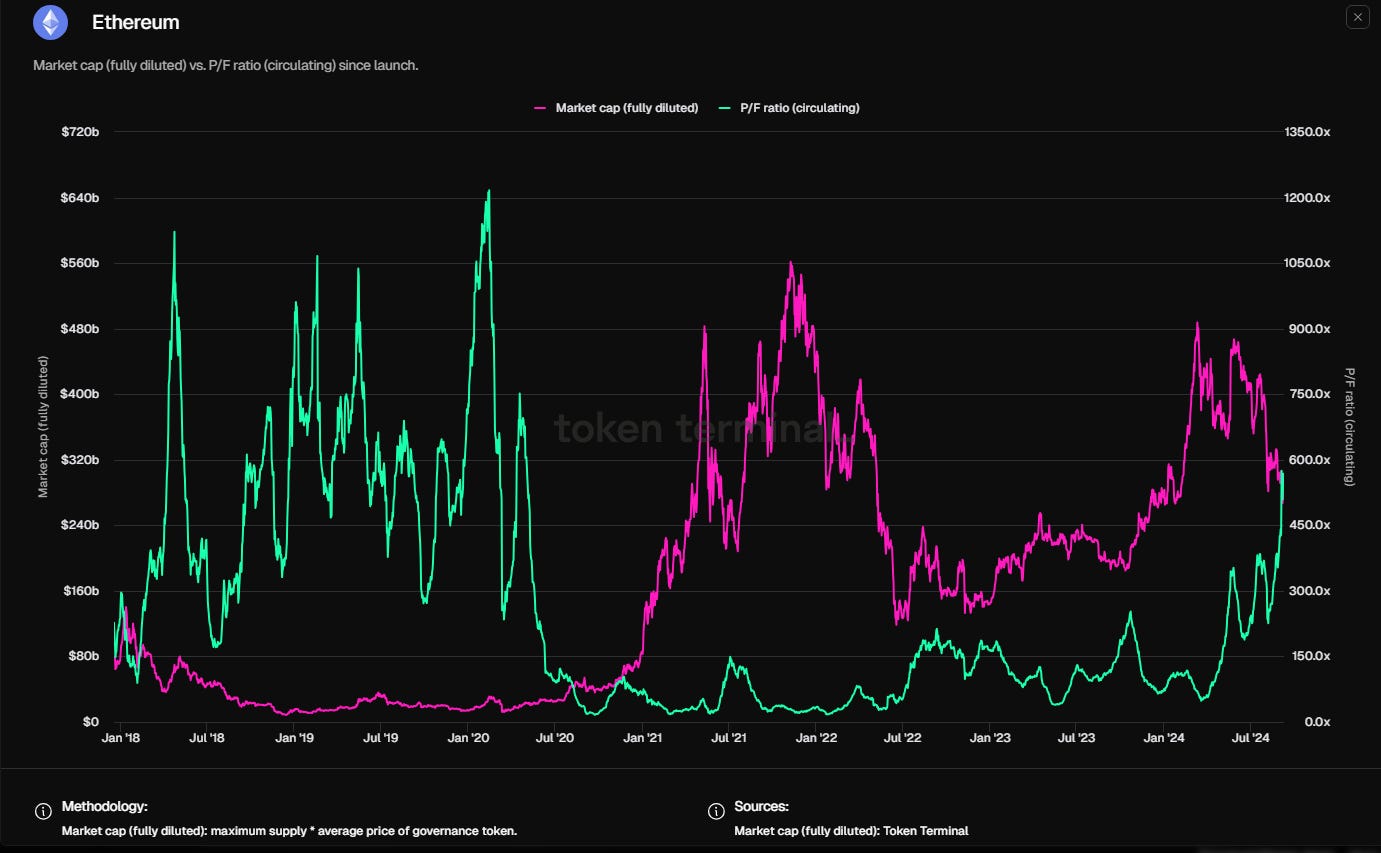Click the chart subtitle about Market cap vs. P/F ratio
The height and width of the screenshot is (853, 1381).
(226, 65)
